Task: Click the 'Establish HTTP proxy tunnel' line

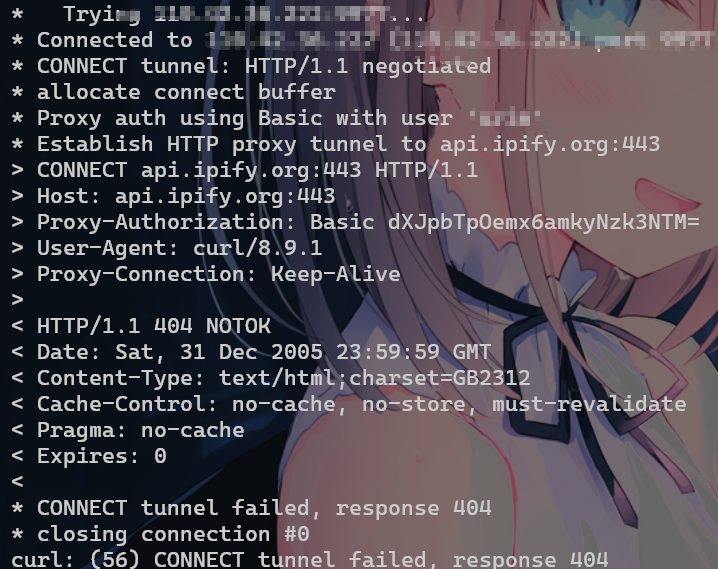Action: point(336,144)
